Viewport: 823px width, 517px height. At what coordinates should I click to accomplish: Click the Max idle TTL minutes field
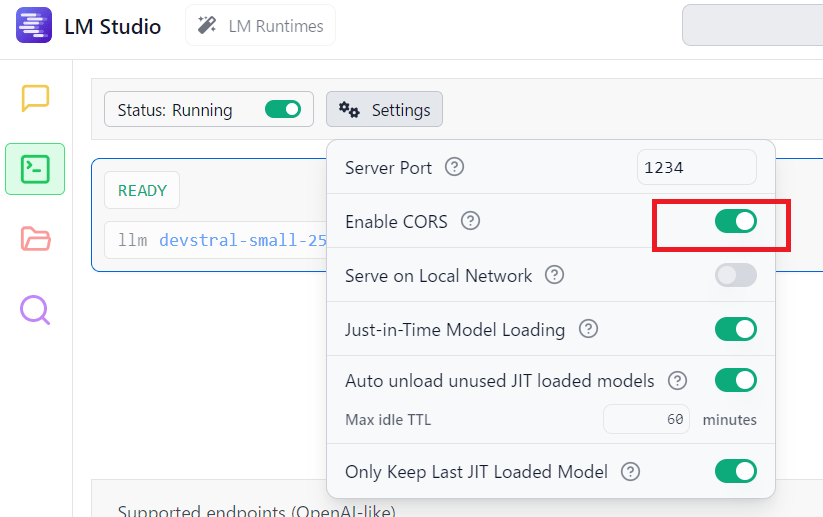coord(646,419)
